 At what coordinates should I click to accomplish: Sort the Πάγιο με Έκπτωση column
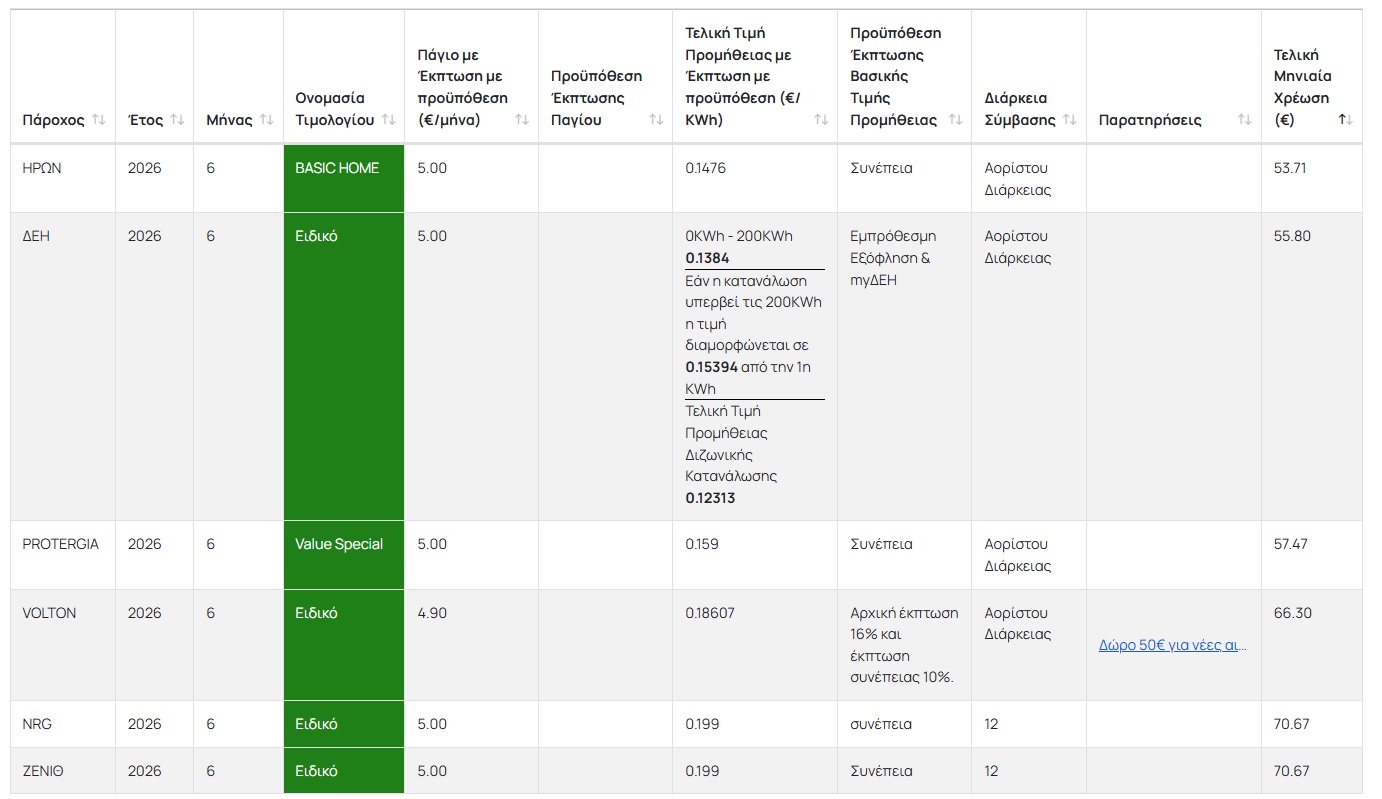[522, 120]
